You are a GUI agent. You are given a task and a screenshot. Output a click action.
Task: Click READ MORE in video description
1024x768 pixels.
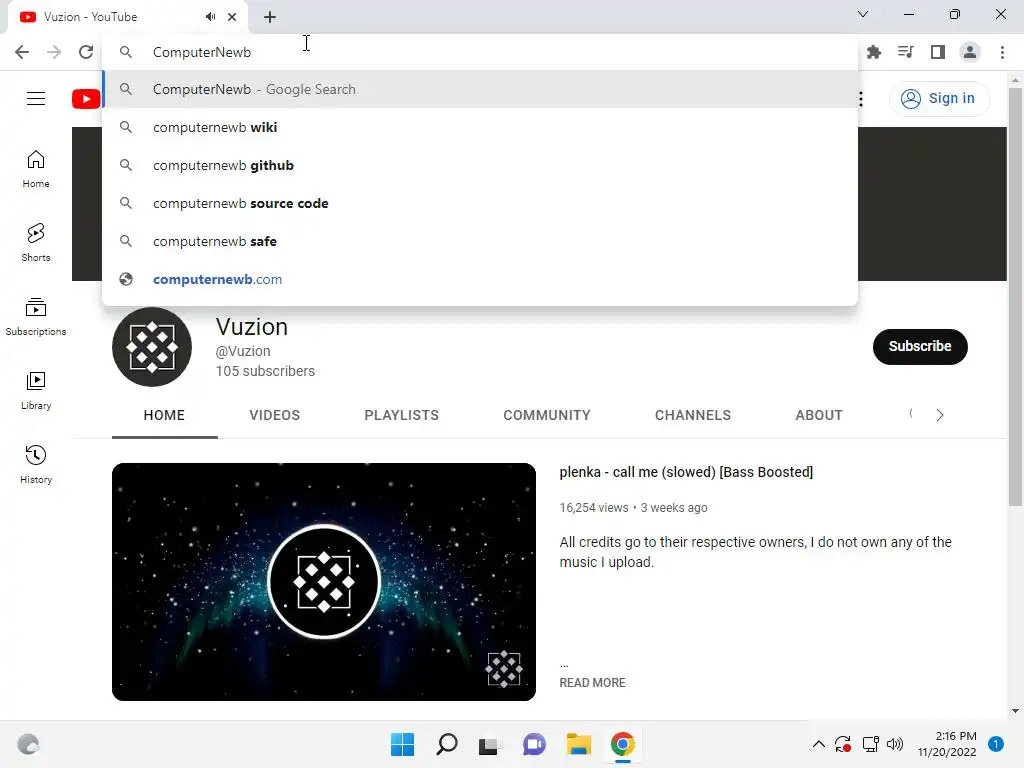[x=592, y=682]
